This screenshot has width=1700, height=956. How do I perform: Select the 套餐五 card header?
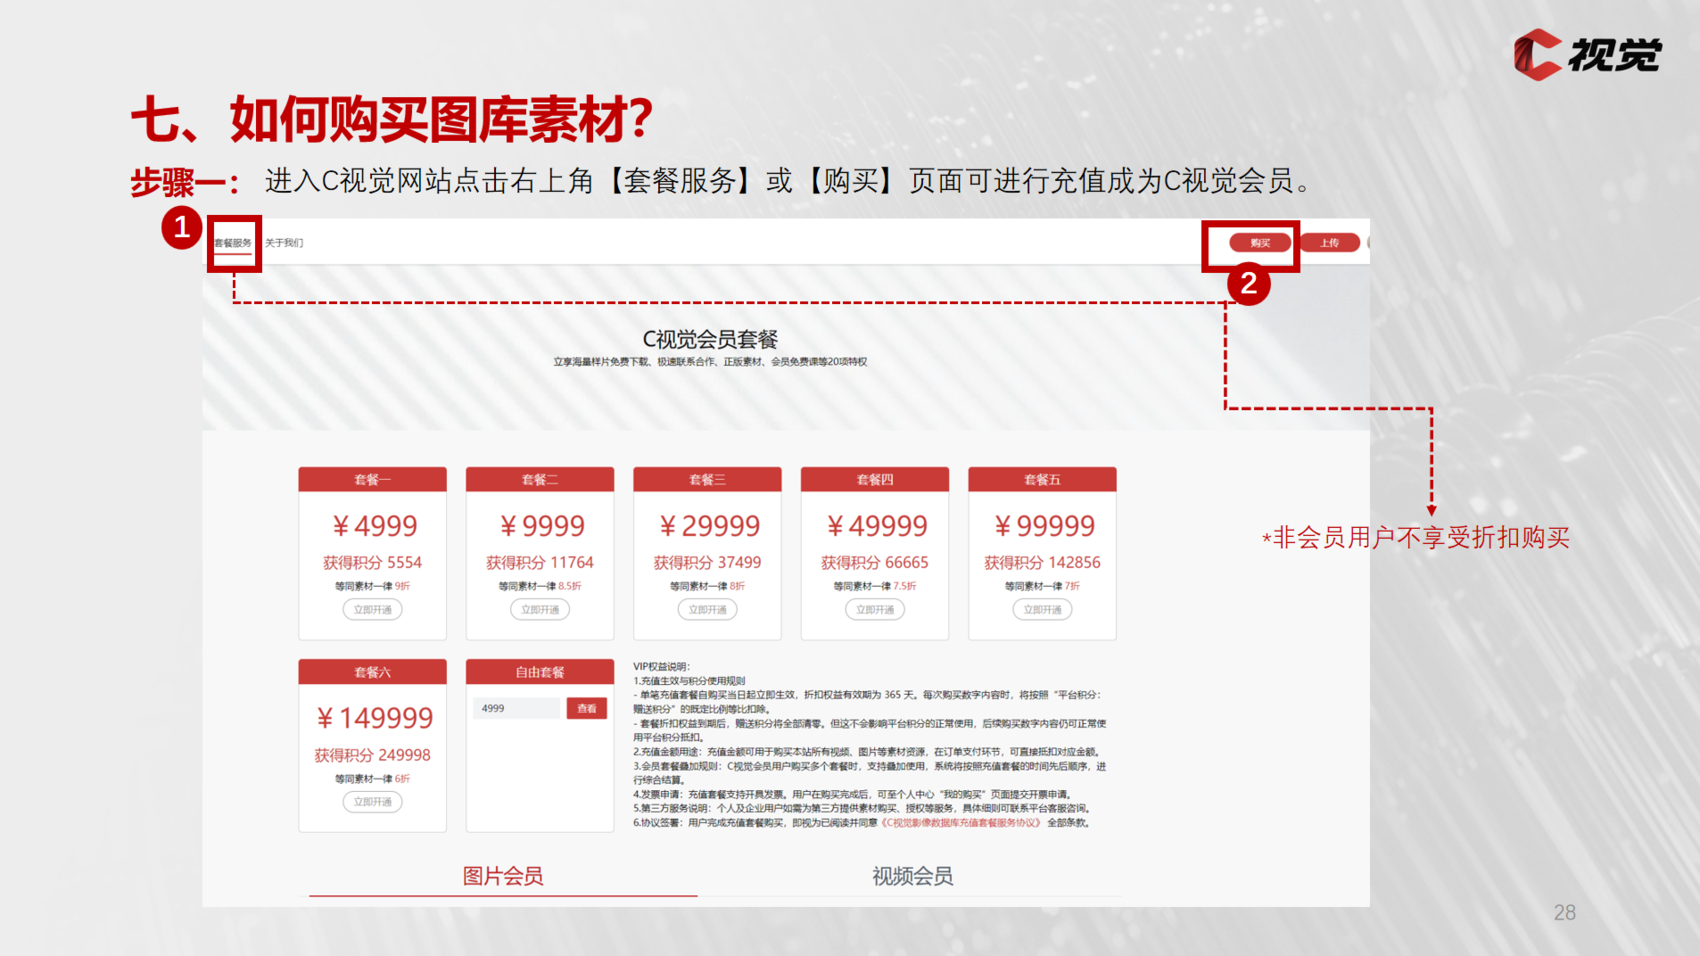pyautogui.click(x=1042, y=480)
